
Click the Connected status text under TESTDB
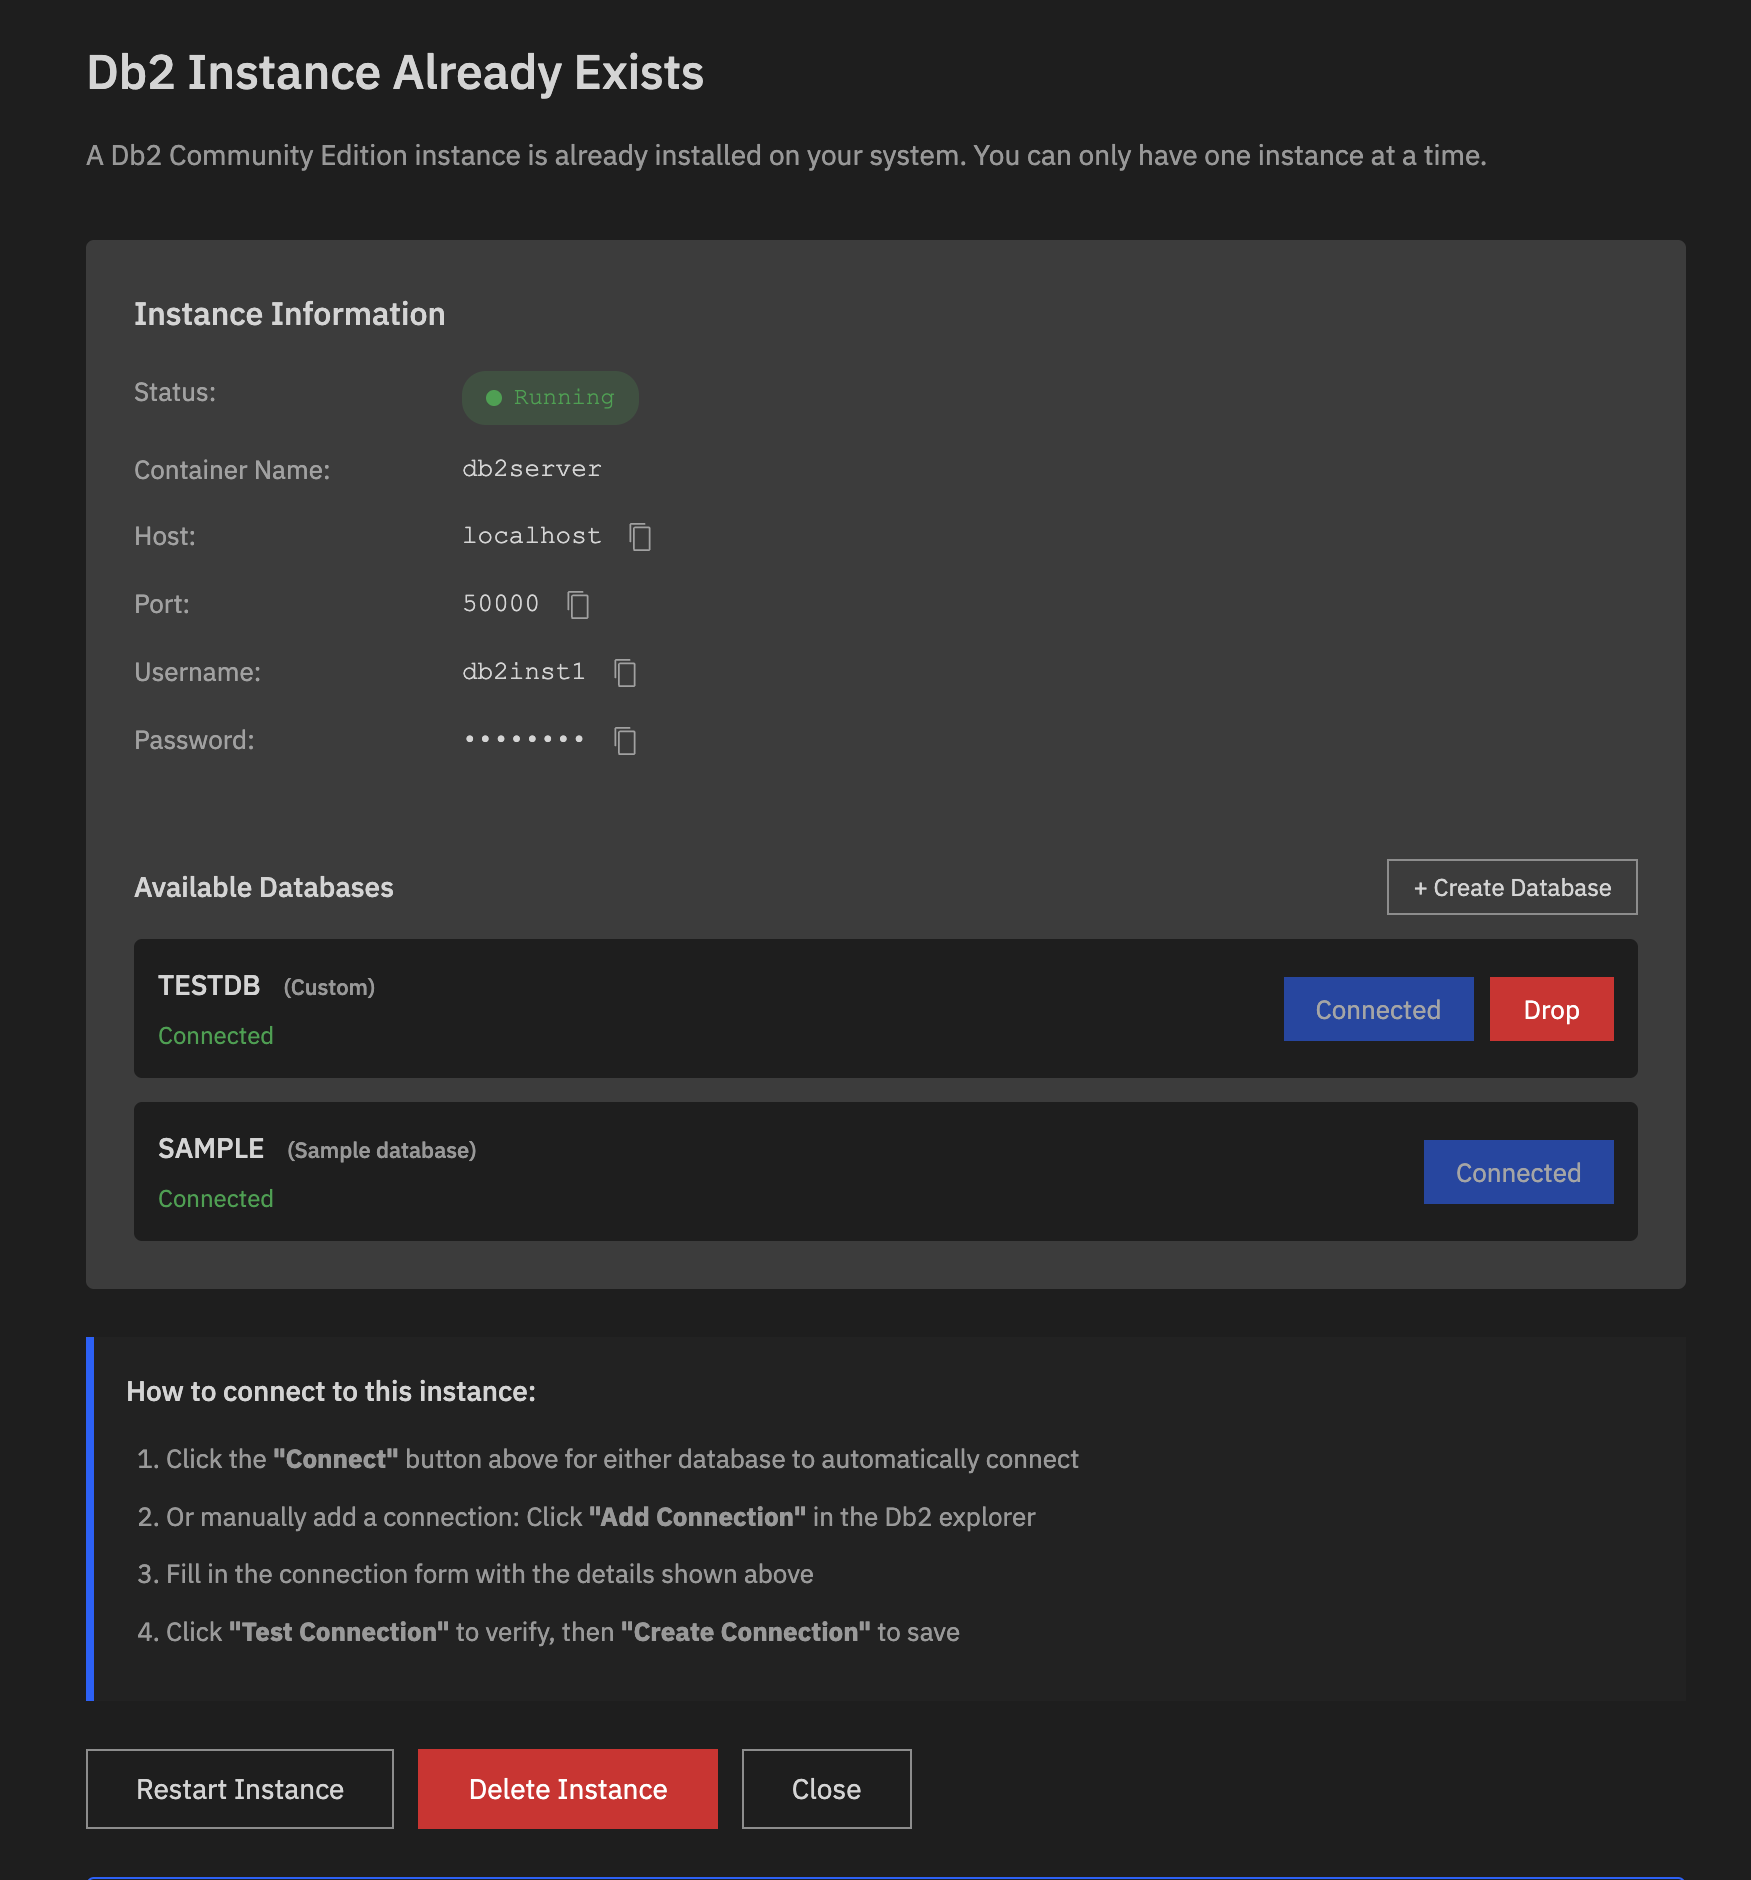pyautogui.click(x=215, y=1035)
